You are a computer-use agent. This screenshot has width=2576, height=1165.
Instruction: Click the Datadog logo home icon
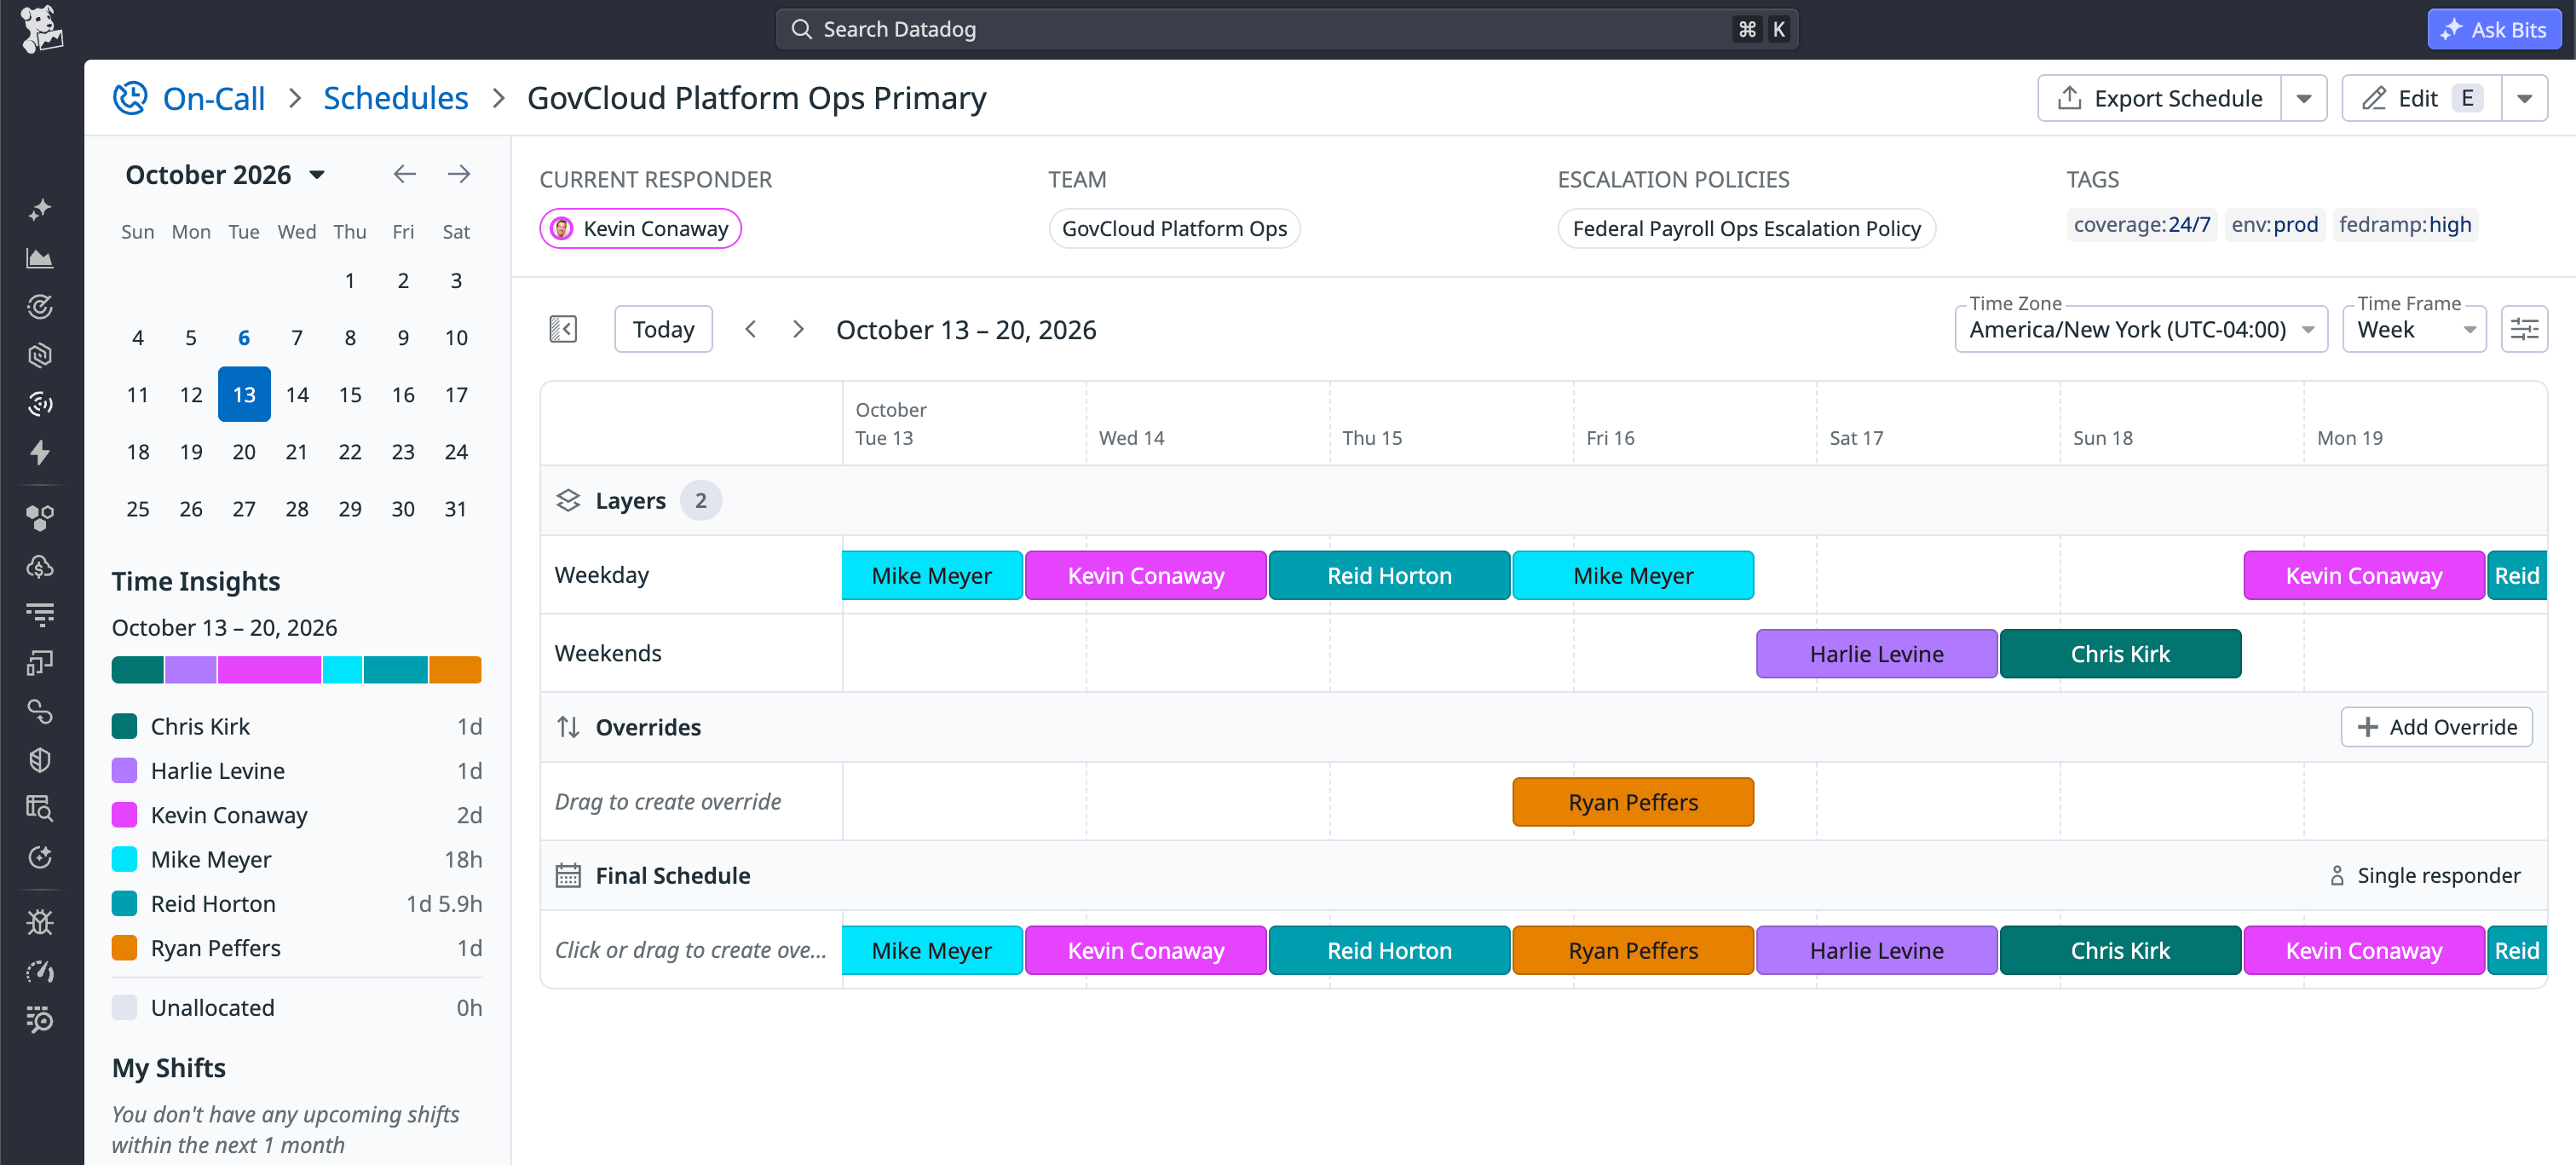point(41,29)
